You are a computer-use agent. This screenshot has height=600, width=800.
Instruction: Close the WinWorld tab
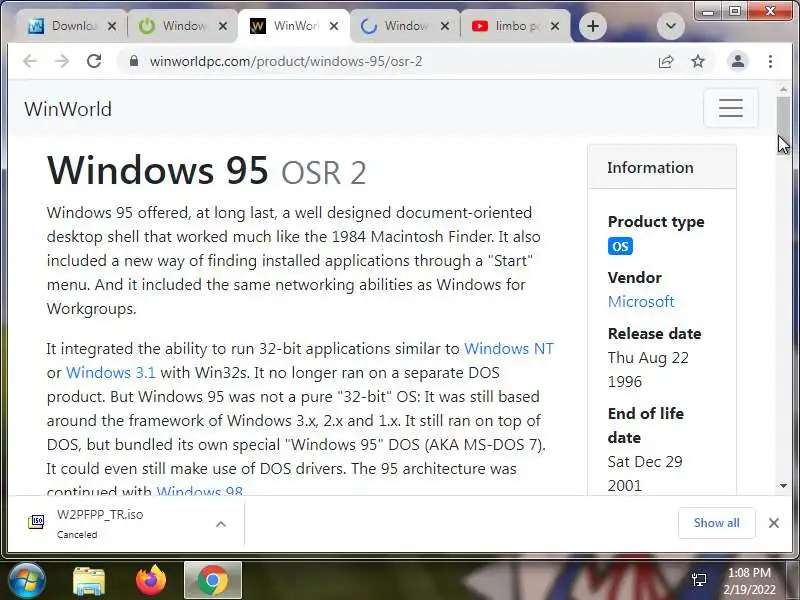pos(334,26)
